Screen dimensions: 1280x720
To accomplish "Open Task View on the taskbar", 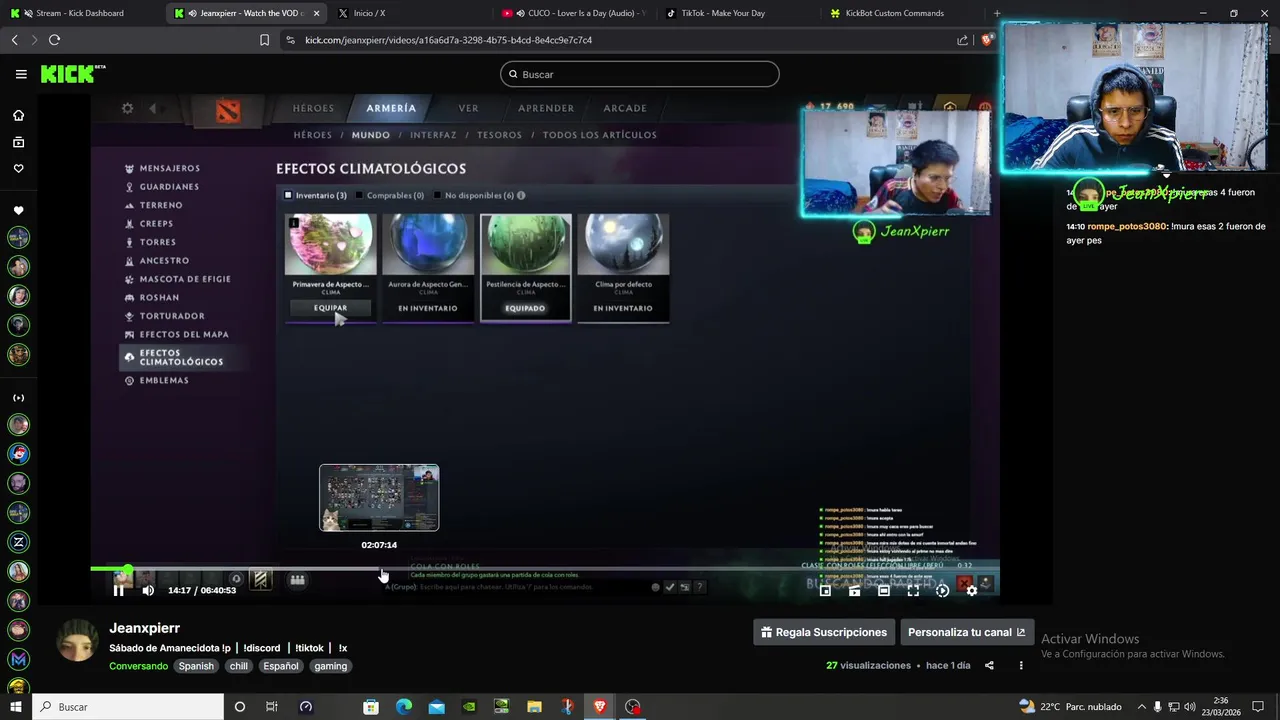I will pyautogui.click(x=271, y=706).
